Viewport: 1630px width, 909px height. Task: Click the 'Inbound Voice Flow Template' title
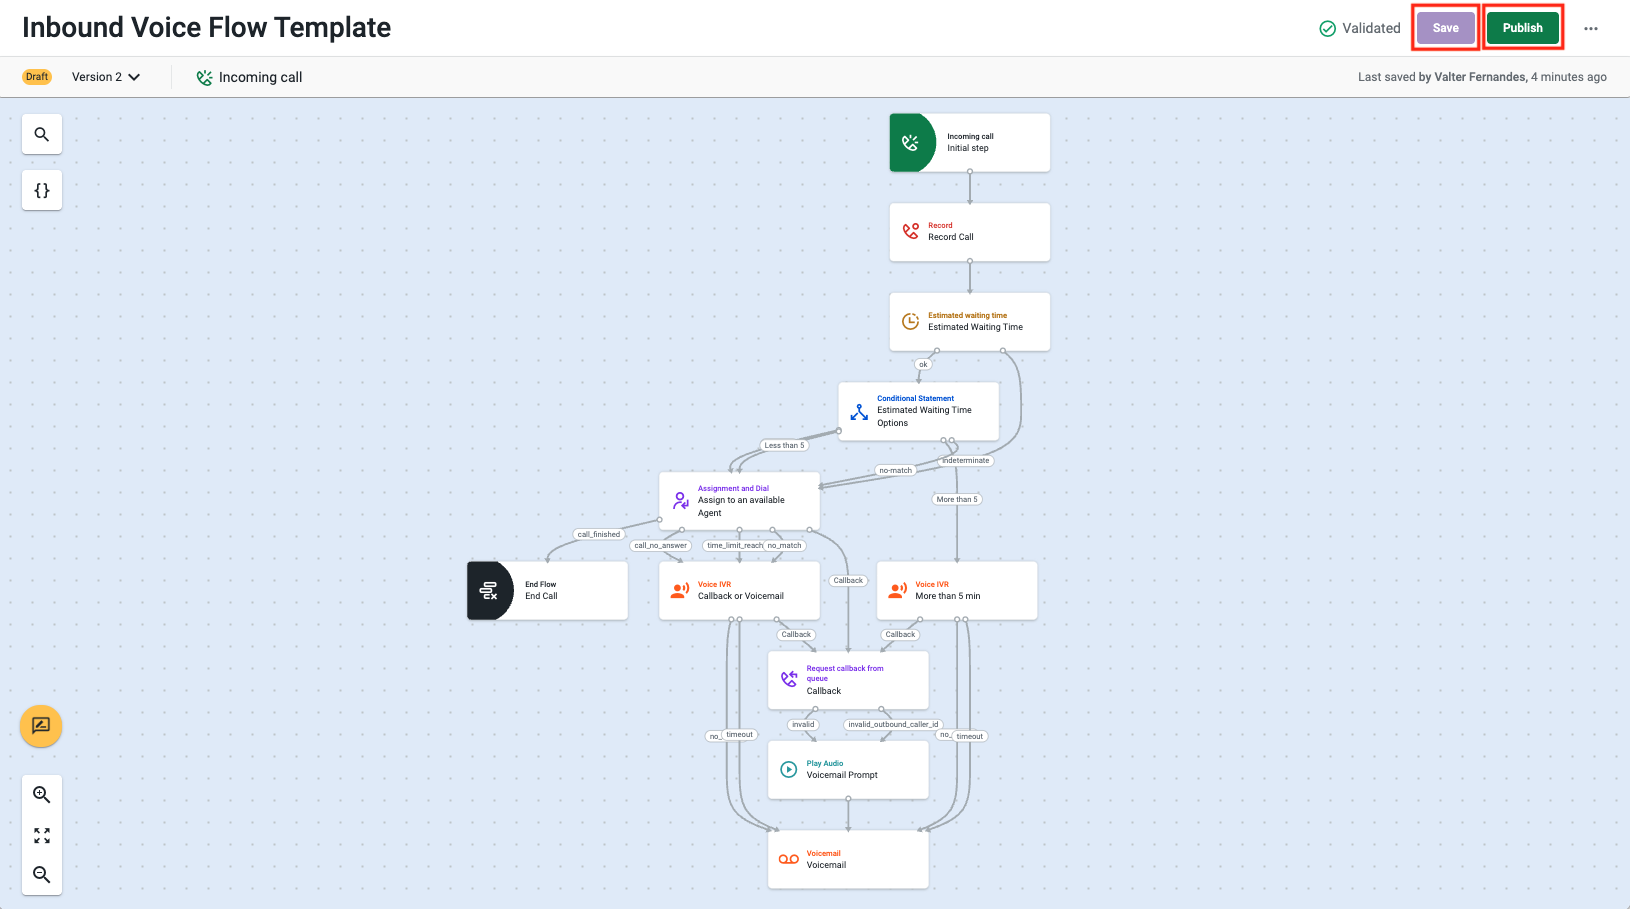[207, 28]
